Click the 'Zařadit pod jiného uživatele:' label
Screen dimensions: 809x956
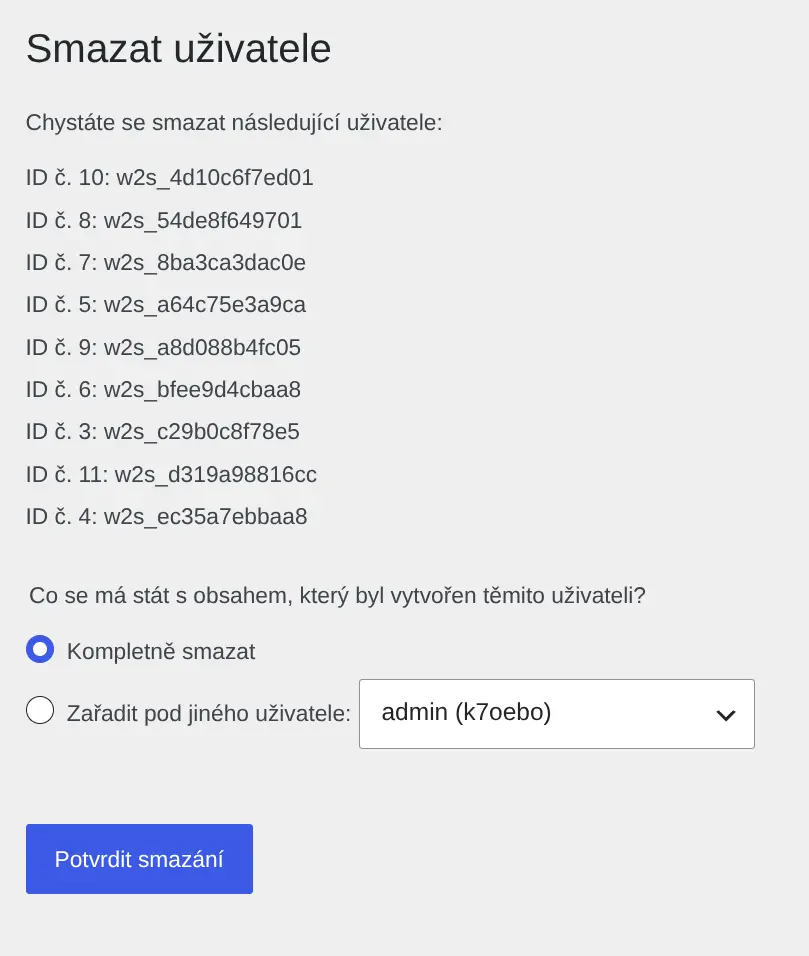point(209,713)
